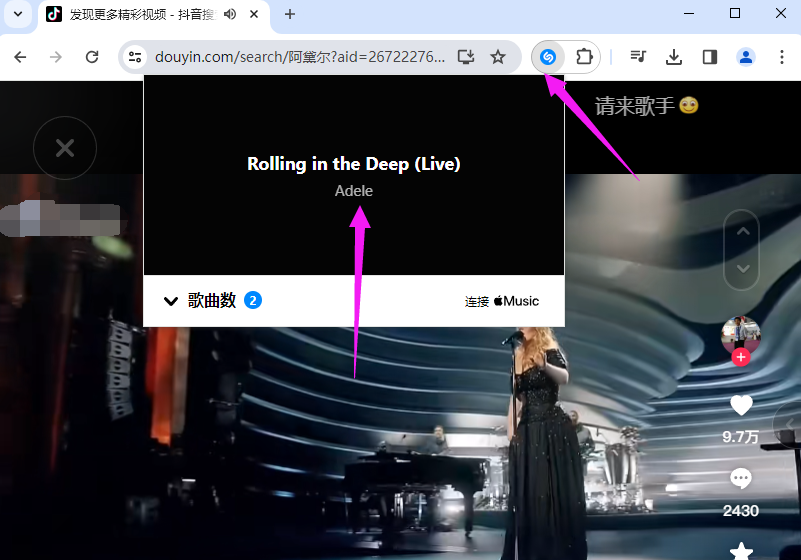
Task: Open the author's avatar
Action: [x=741, y=335]
